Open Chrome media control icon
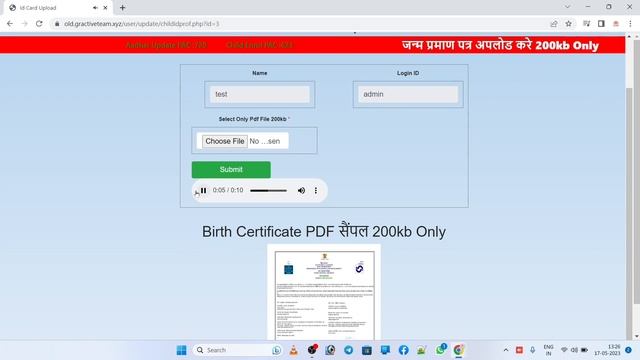Image resolution: width=640 pixels, height=360 pixels. tap(587, 24)
